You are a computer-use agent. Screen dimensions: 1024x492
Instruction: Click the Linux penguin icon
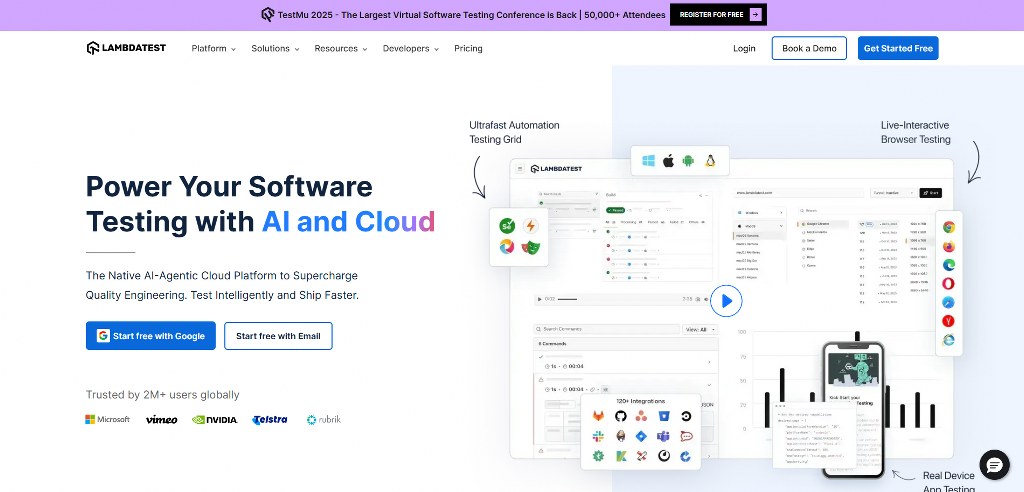coord(710,161)
